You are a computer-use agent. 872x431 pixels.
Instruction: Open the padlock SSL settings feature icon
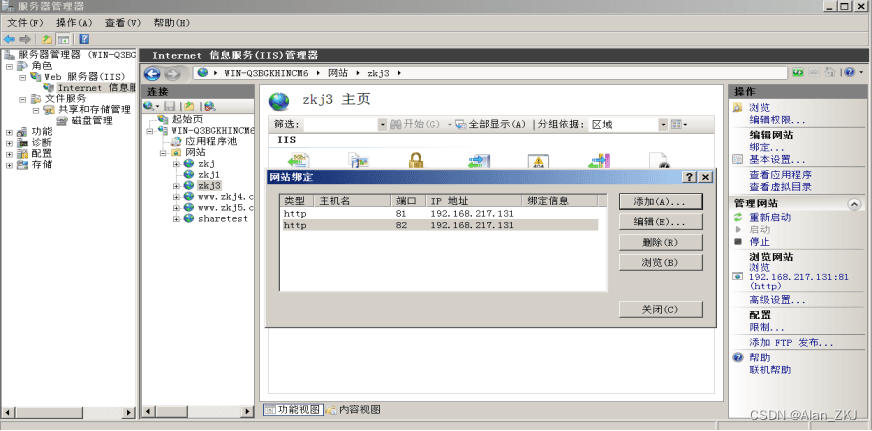click(x=415, y=160)
